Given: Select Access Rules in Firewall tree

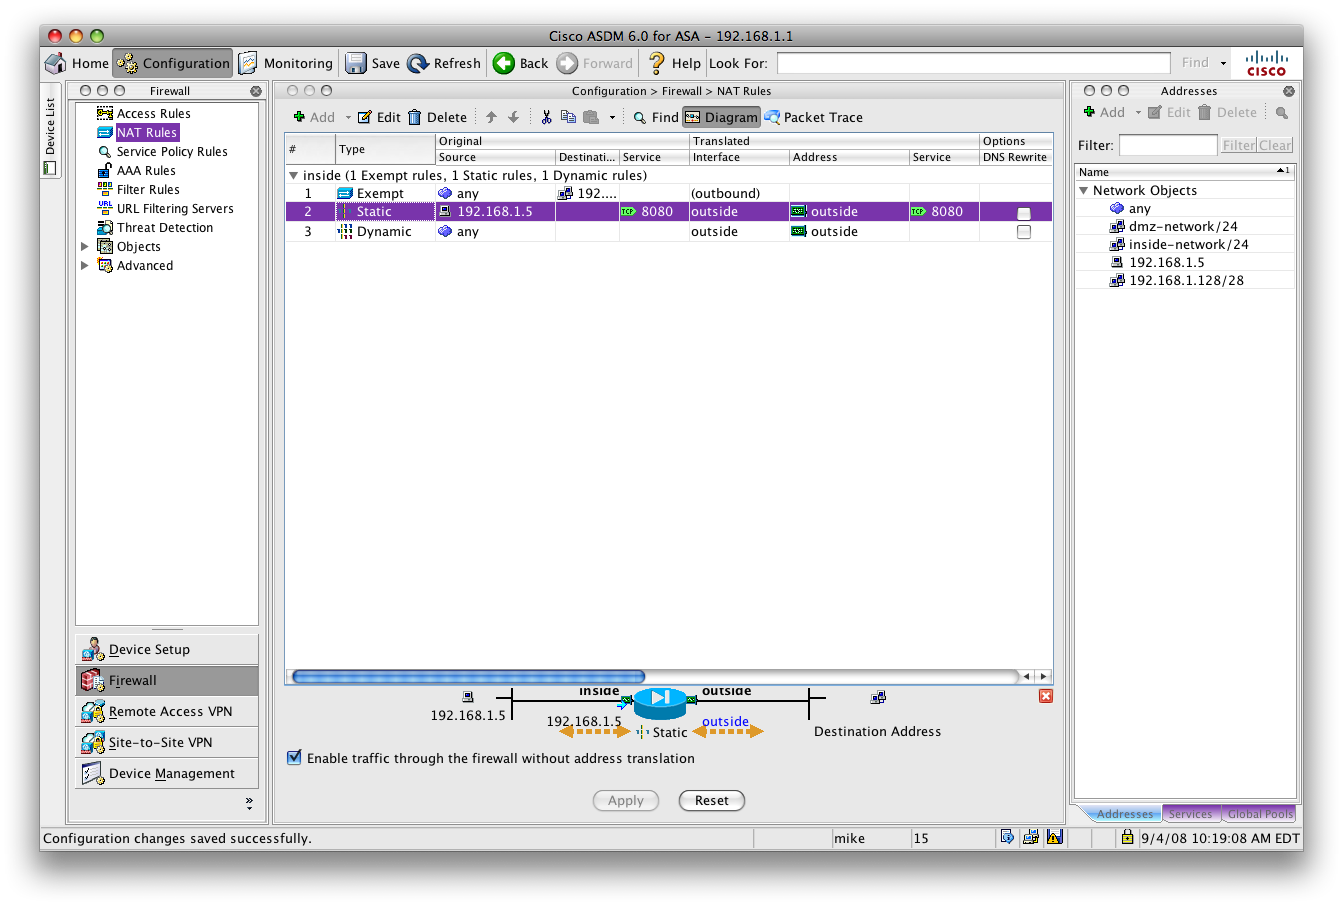Looking at the screenshot, I should tap(143, 113).
